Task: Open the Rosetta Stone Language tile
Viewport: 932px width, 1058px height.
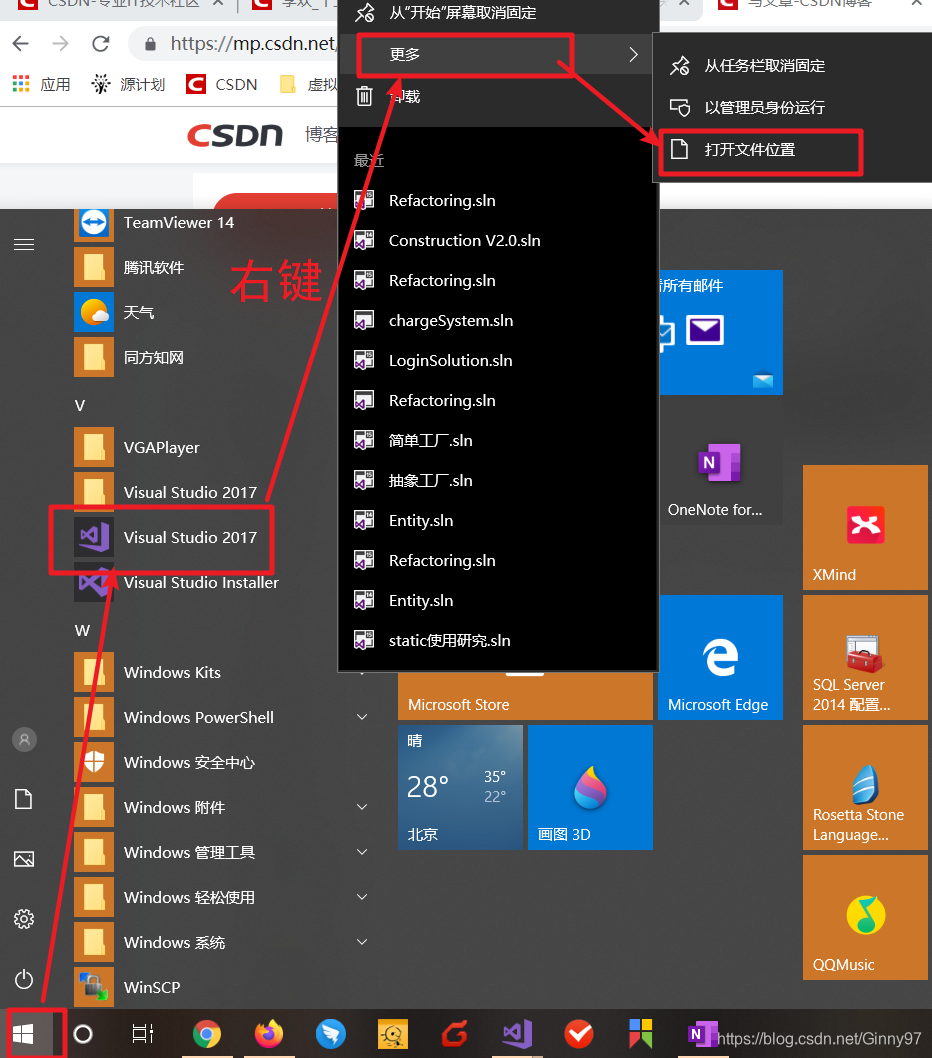Action: point(865,787)
